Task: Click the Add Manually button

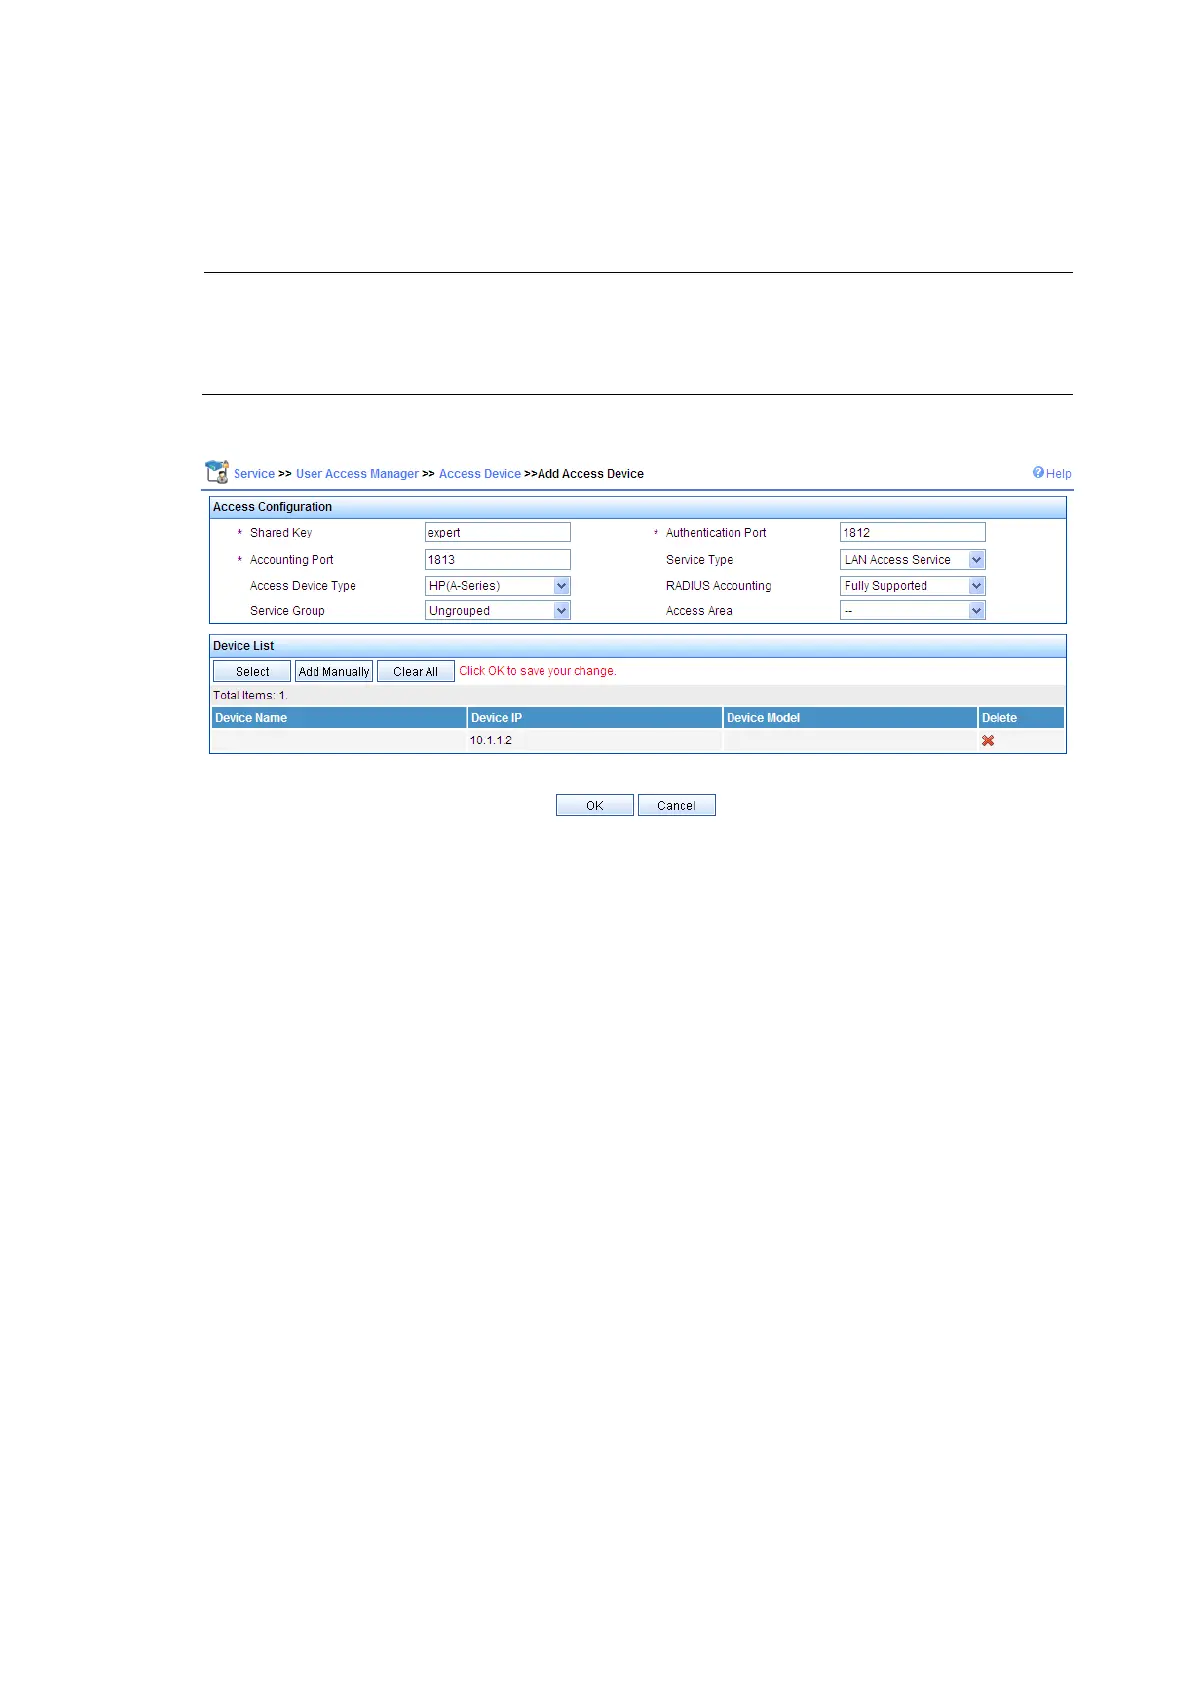Action: click(x=334, y=671)
